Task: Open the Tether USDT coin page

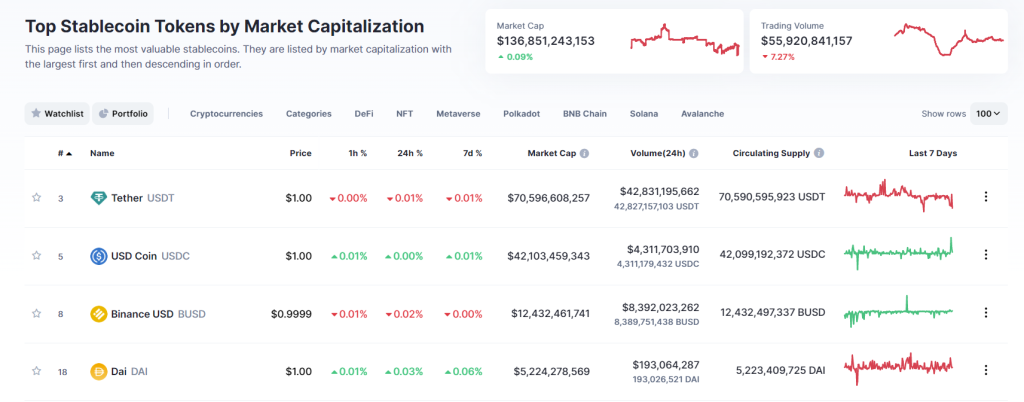Action: 143,198
